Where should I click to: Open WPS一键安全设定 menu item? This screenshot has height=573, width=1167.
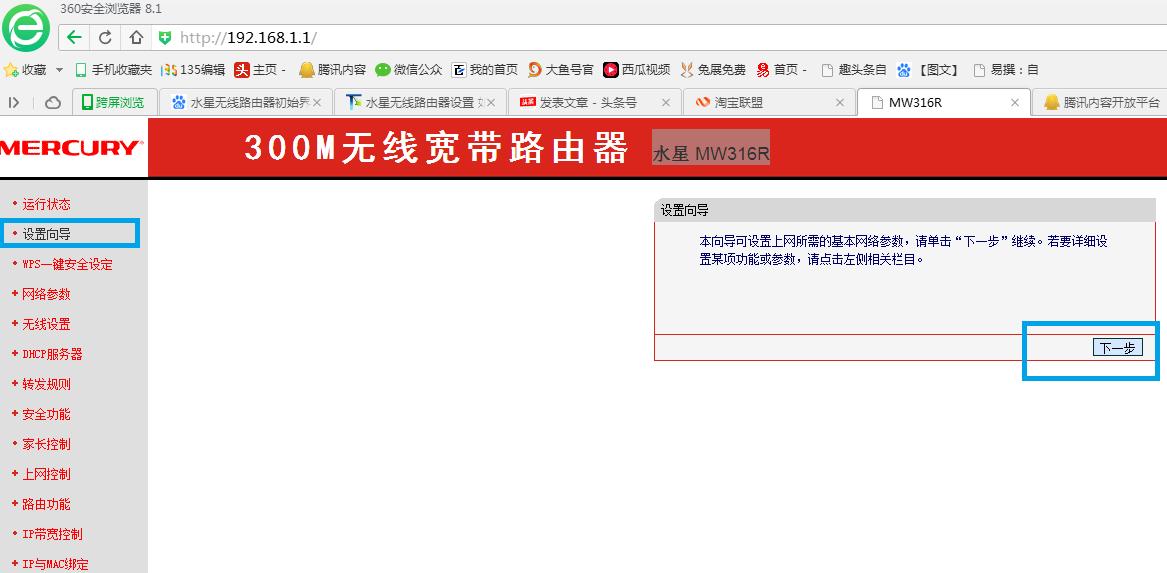[x=67, y=264]
